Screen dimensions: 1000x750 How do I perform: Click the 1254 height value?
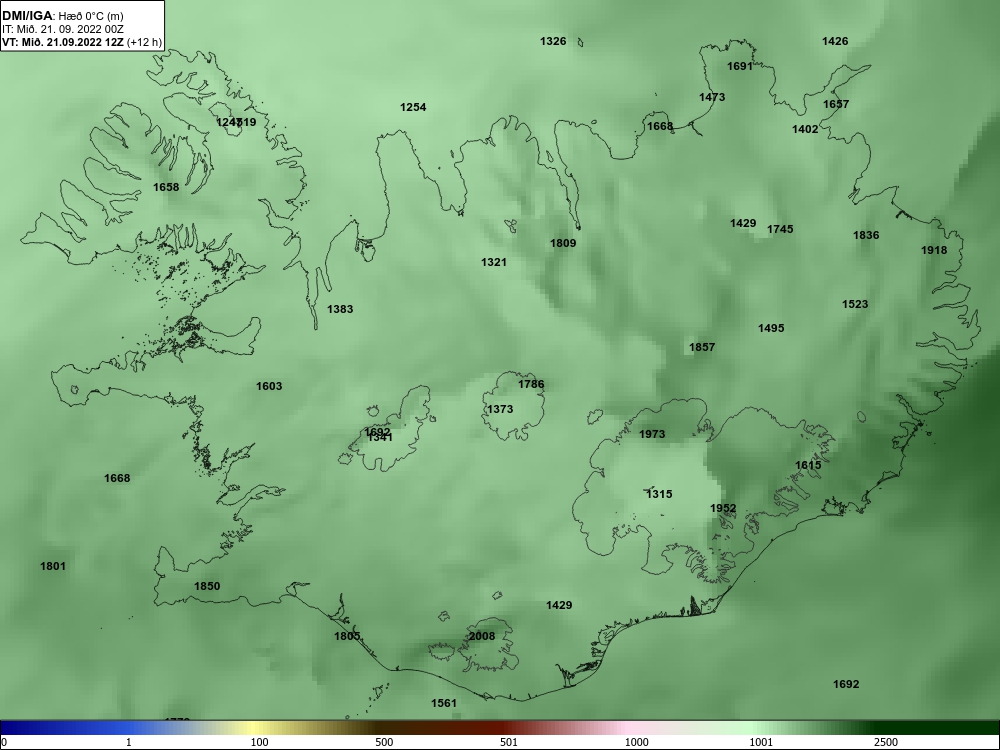[413, 107]
